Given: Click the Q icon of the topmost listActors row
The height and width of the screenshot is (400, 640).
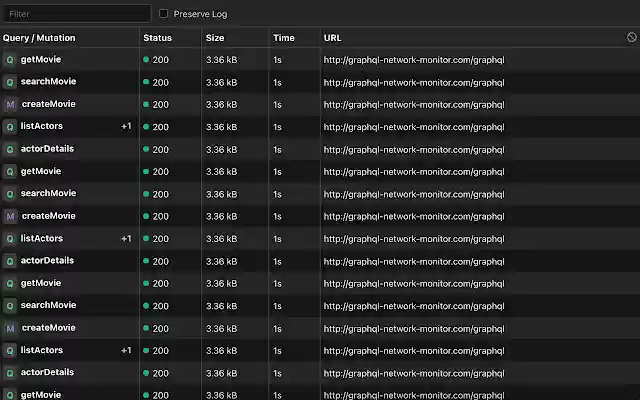Looking at the screenshot, I should coord(10,127).
